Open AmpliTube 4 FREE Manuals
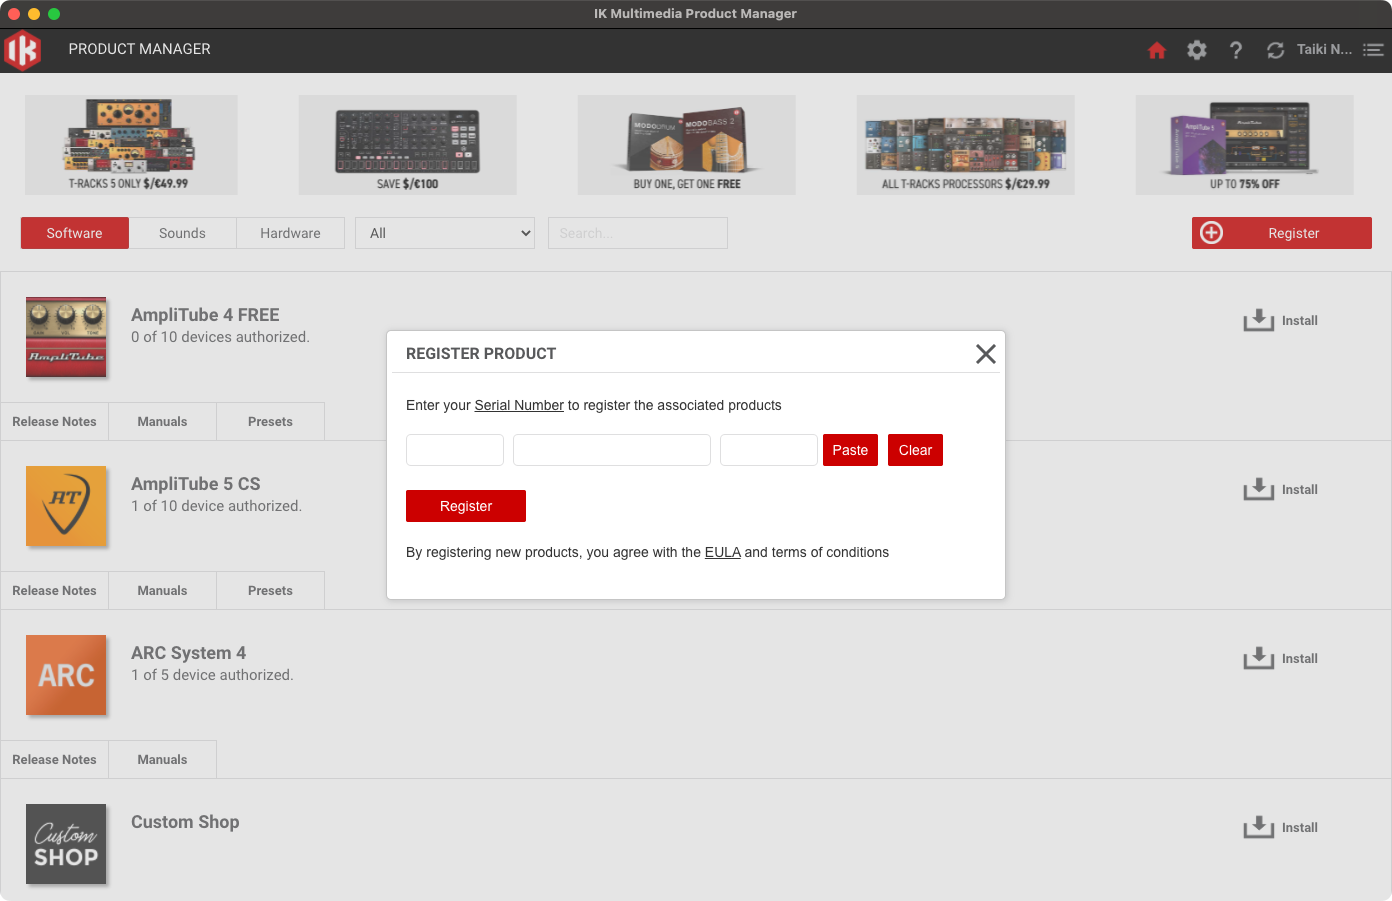The width and height of the screenshot is (1392, 901). coord(162,422)
